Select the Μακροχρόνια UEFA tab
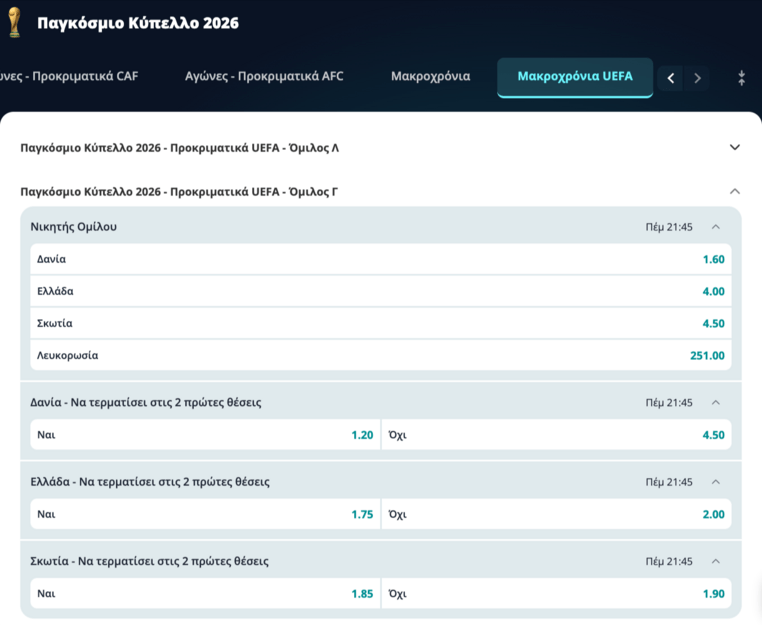762x625 pixels. pos(574,76)
